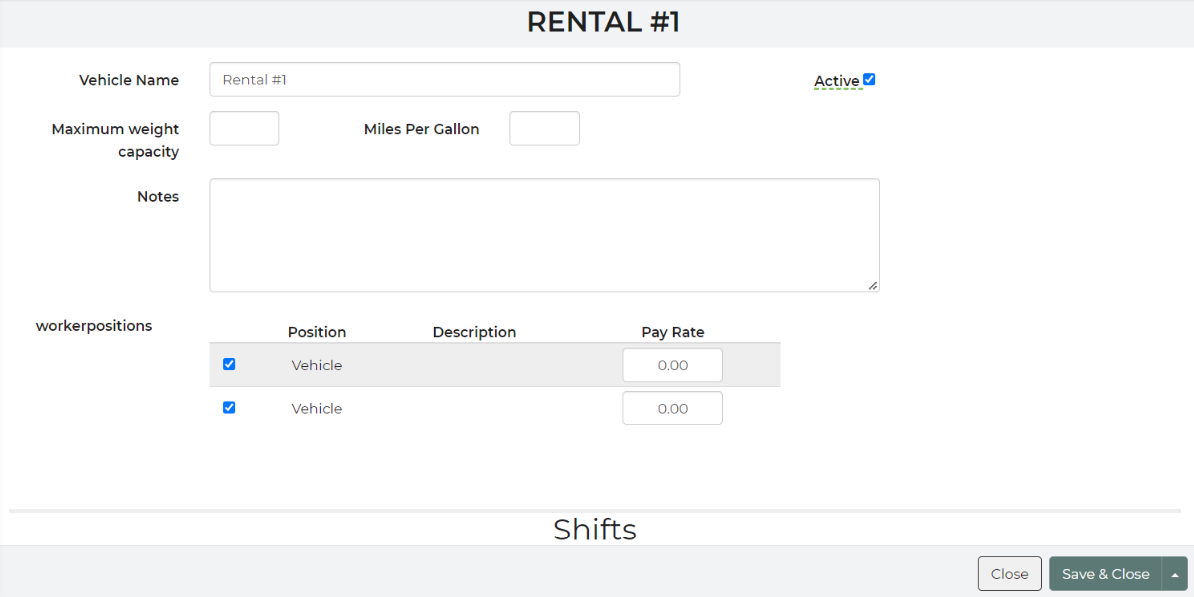Click the Description column header

click(x=474, y=332)
